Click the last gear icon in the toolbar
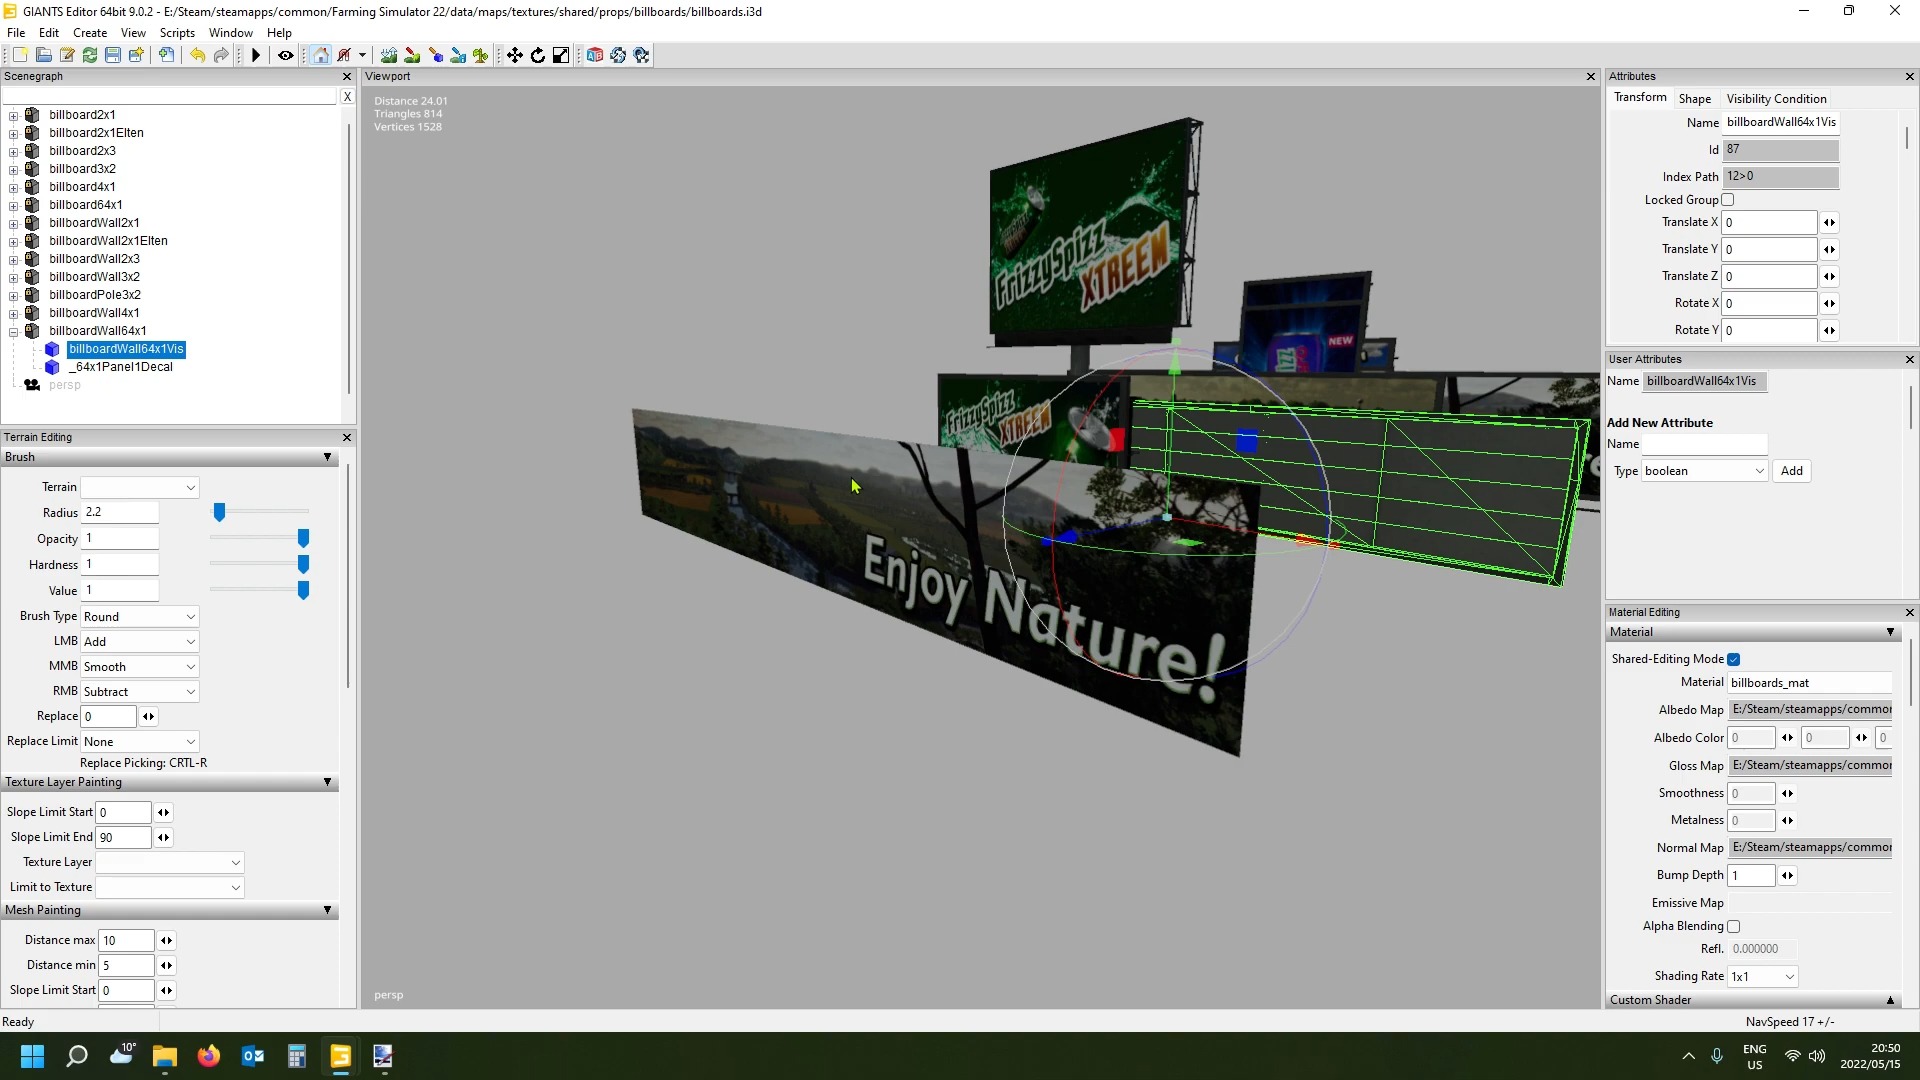 point(642,55)
